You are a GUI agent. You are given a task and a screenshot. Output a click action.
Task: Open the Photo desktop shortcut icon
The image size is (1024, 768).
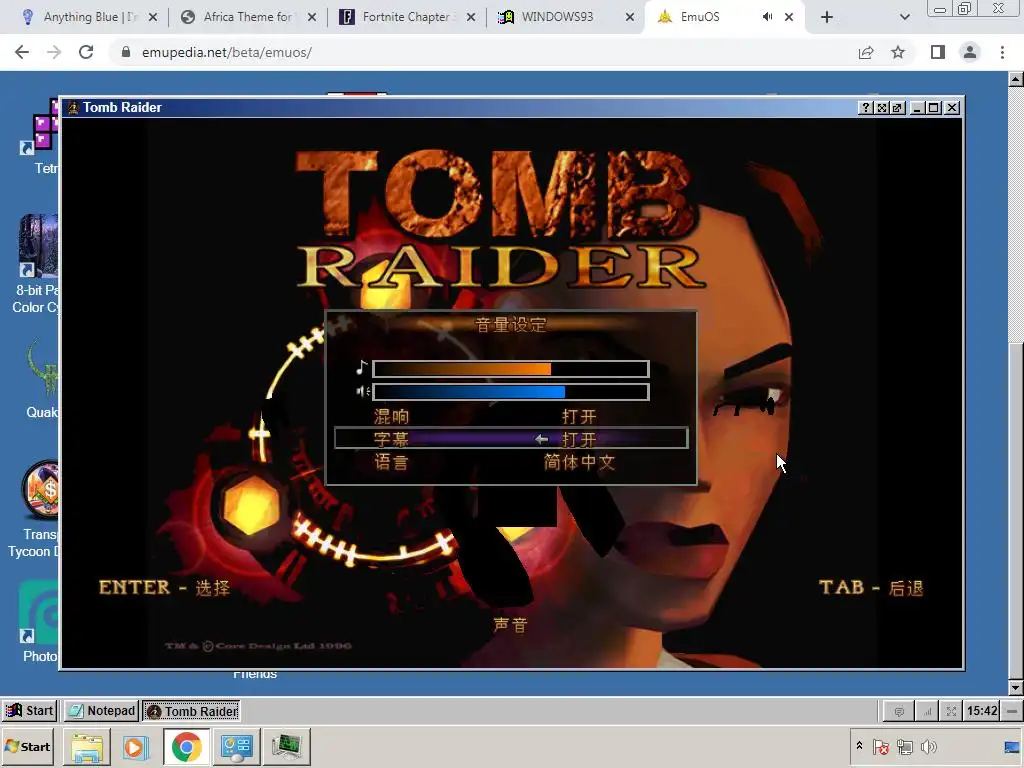(x=38, y=622)
